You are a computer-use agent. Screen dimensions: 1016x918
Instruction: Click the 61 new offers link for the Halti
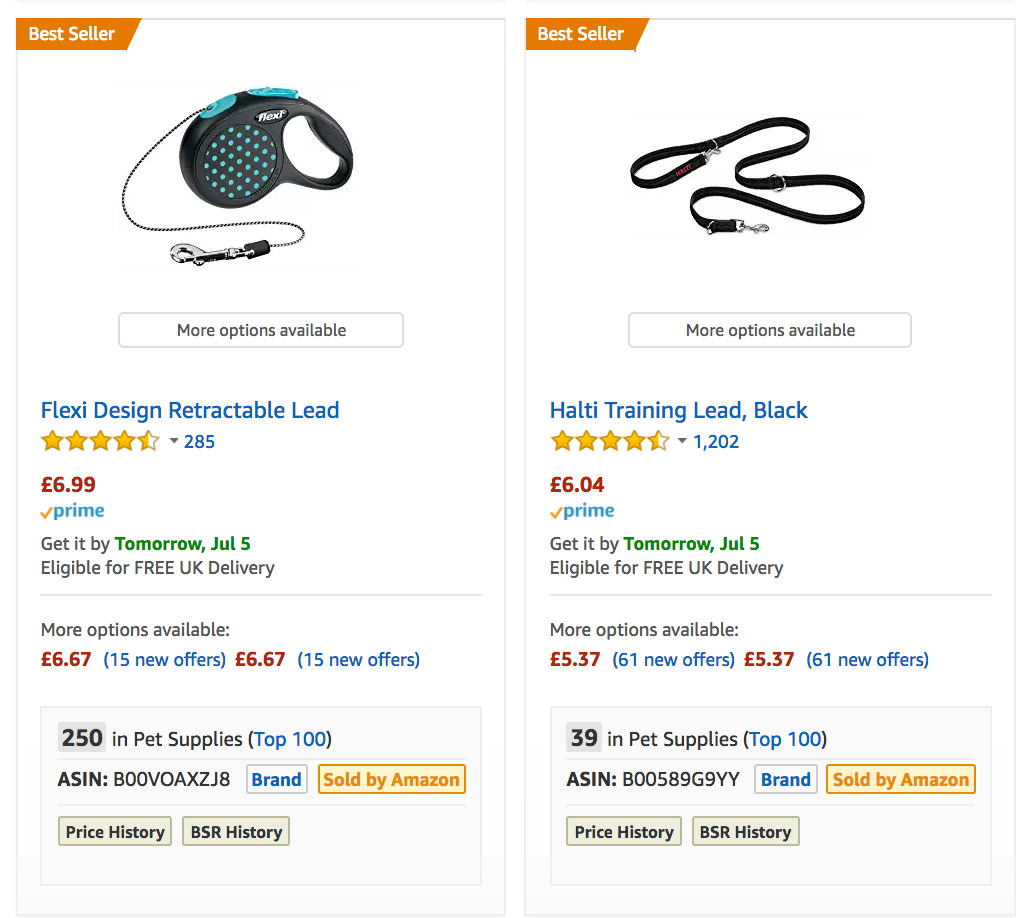click(x=673, y=659)
